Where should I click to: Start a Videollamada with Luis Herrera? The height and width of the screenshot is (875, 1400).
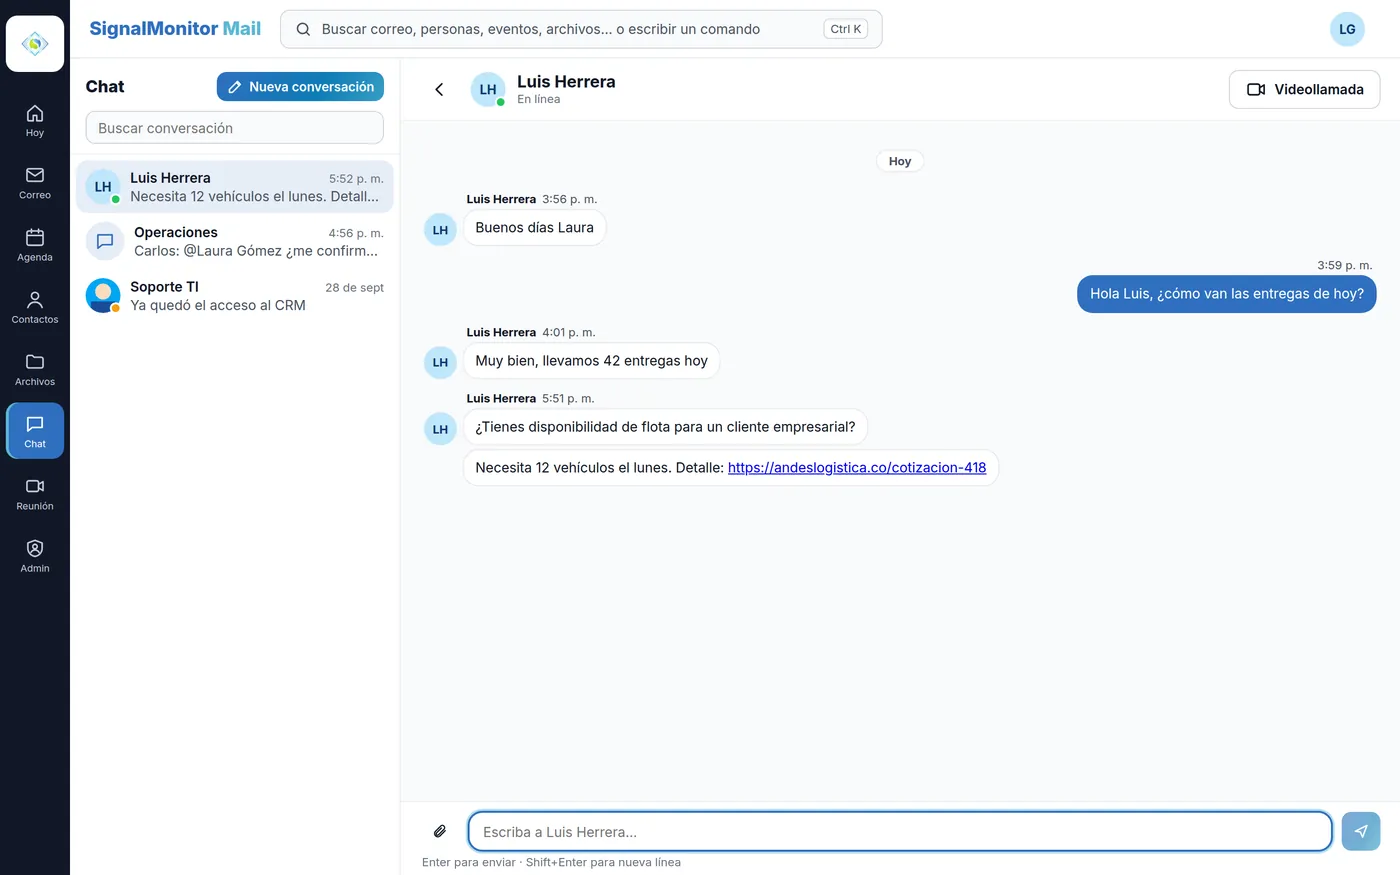coord(1304,90)
